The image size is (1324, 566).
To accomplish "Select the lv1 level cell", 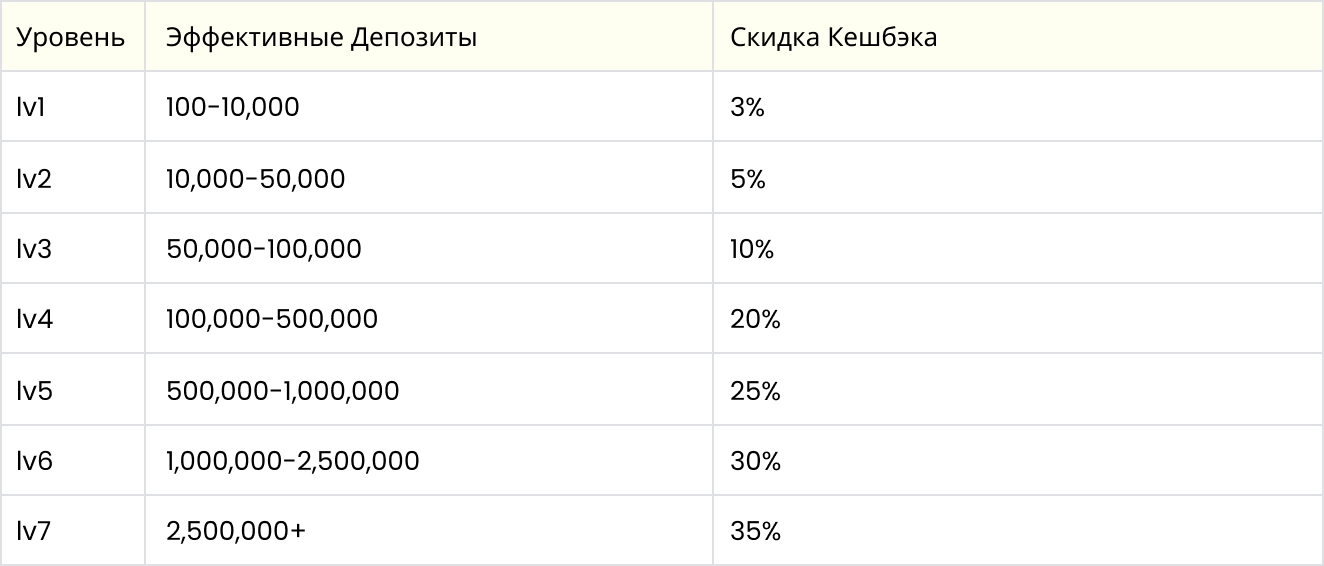I will pos(73,107).
